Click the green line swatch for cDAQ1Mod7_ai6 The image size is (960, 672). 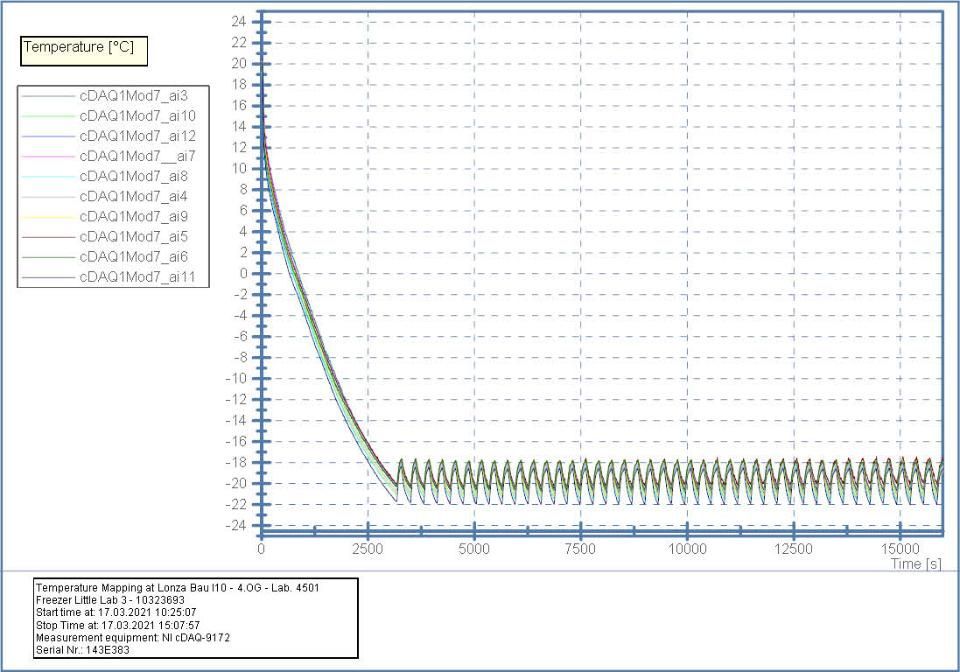click(x=47, y=256)
